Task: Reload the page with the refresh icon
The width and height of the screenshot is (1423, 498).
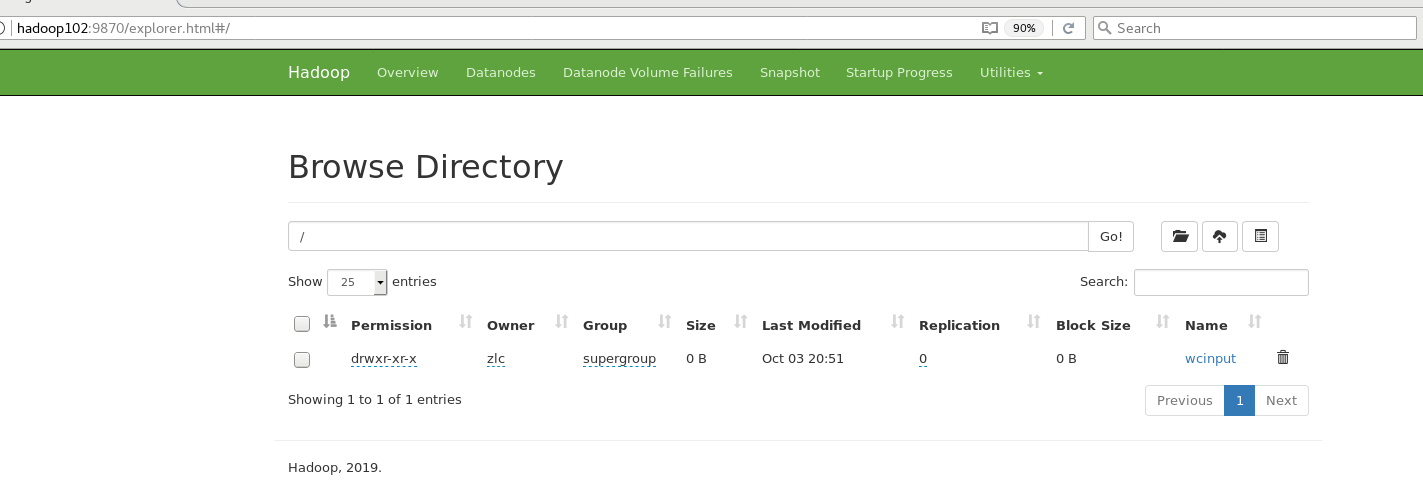Action: (1068, 28)
